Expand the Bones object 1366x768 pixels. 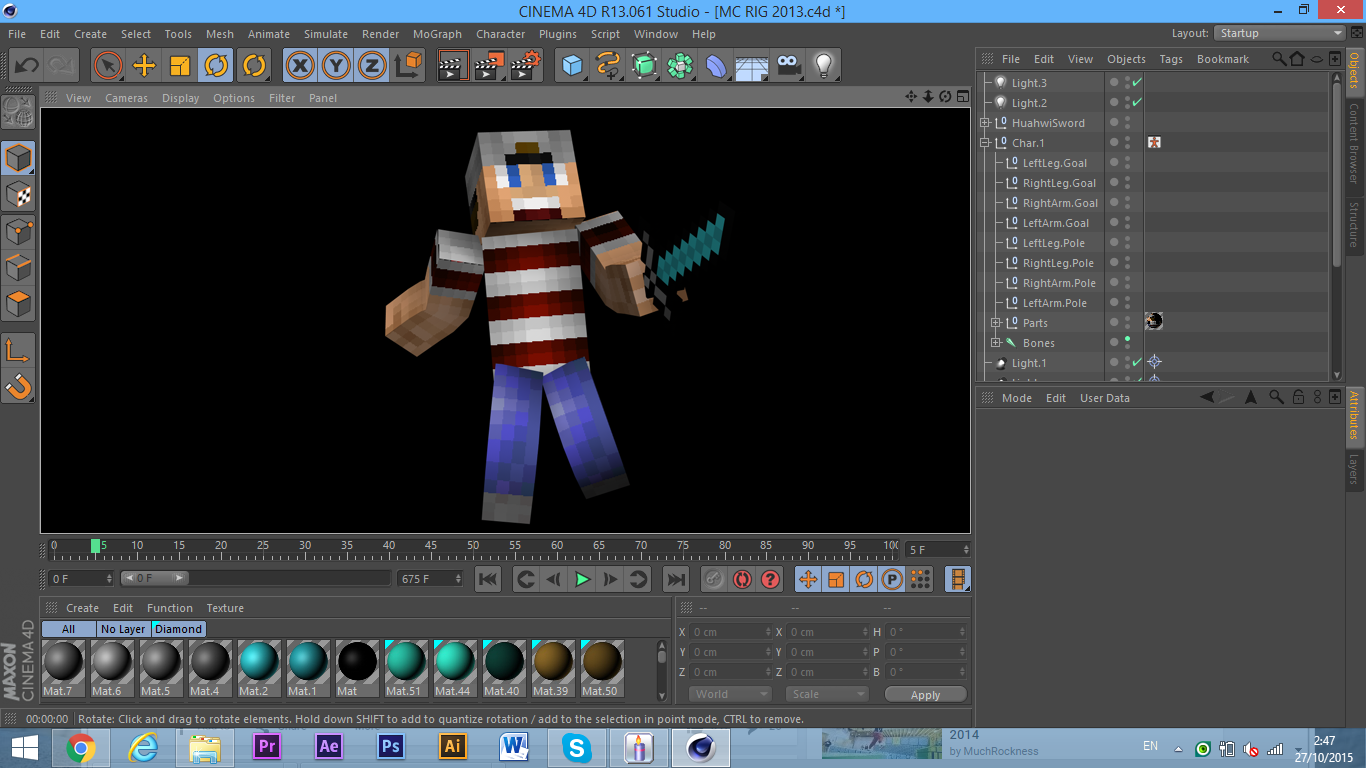(x=996, y=343)
